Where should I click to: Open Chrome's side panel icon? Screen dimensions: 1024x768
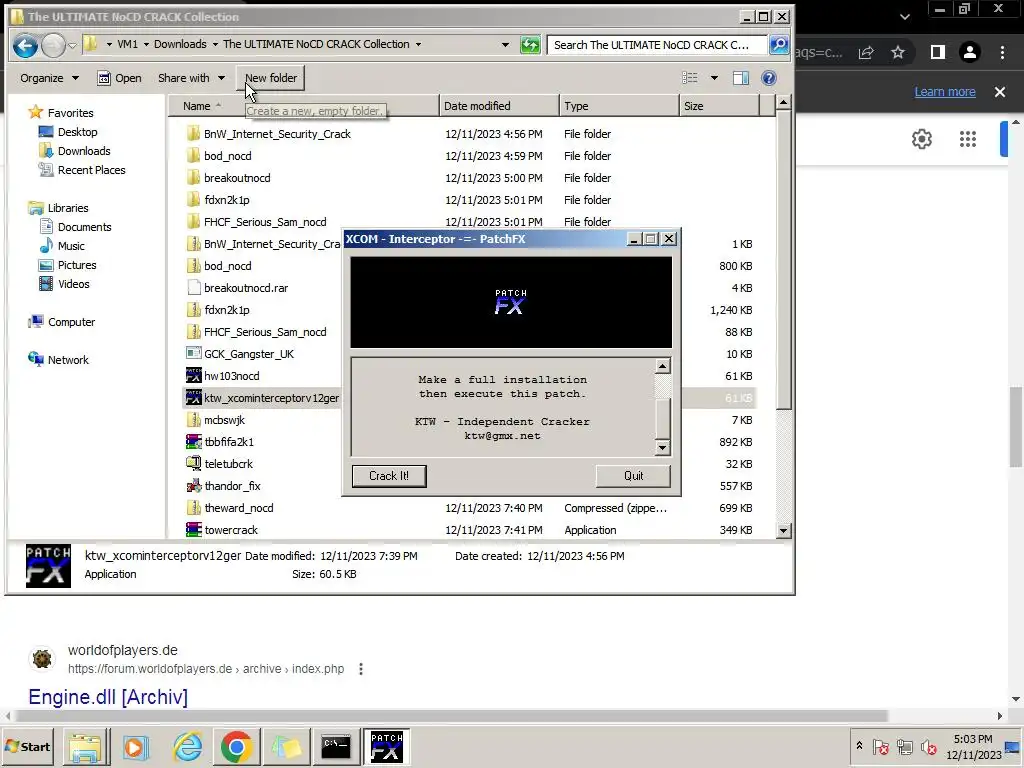click(938, 52)
